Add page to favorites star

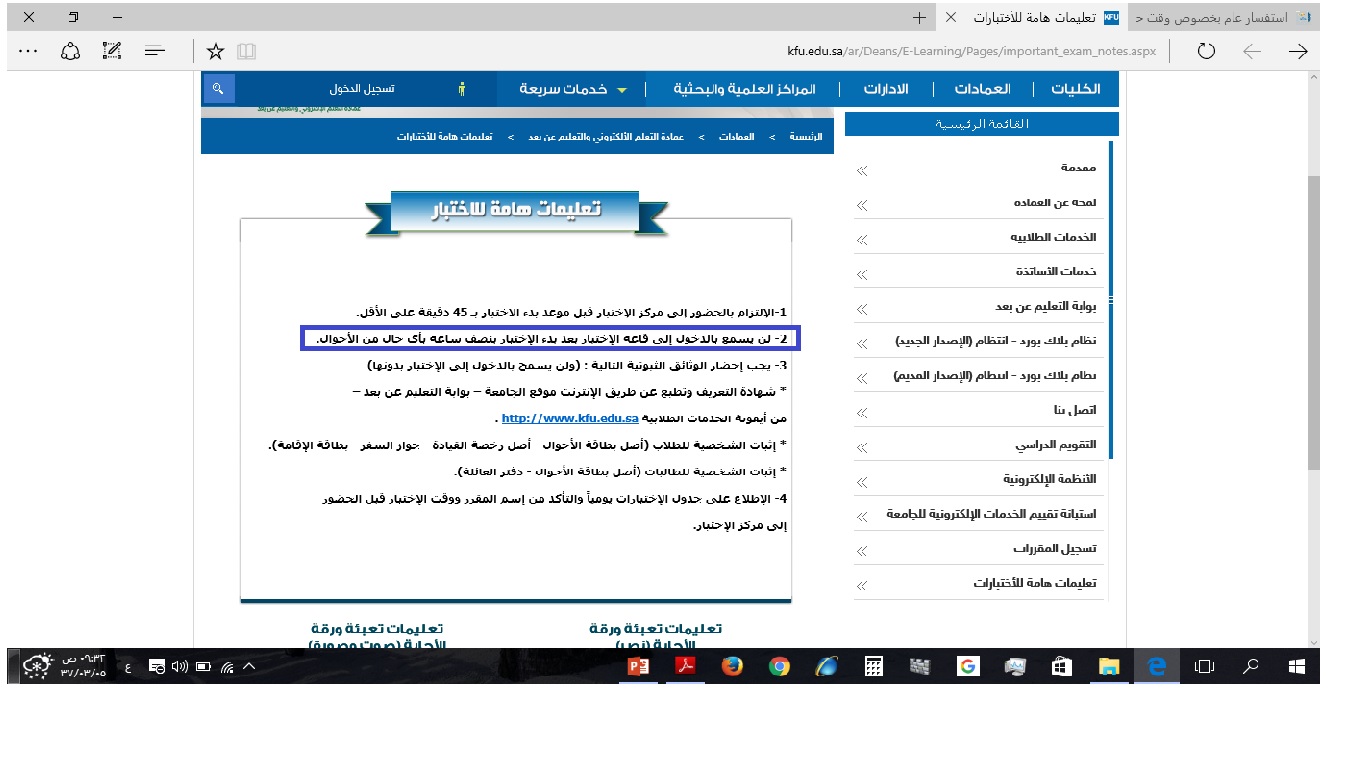pos(215,51)
